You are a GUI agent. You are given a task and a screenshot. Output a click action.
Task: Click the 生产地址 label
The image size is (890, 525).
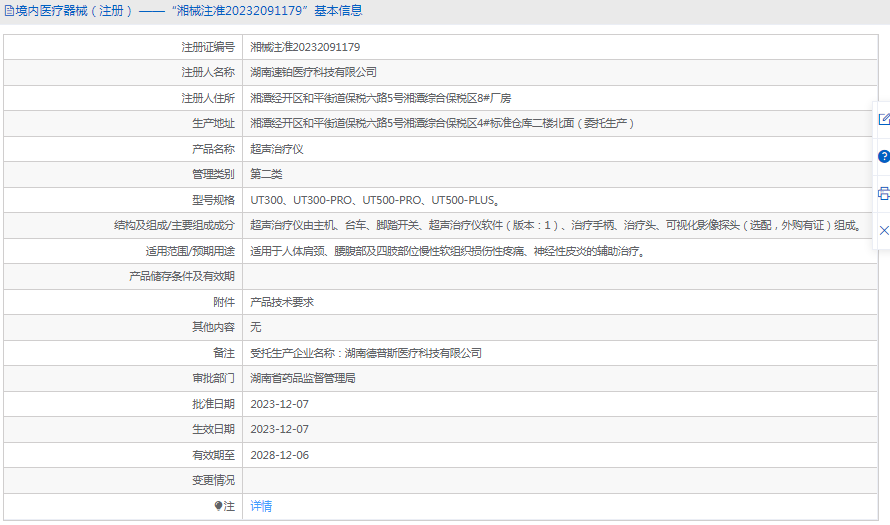tap(213, 123)
